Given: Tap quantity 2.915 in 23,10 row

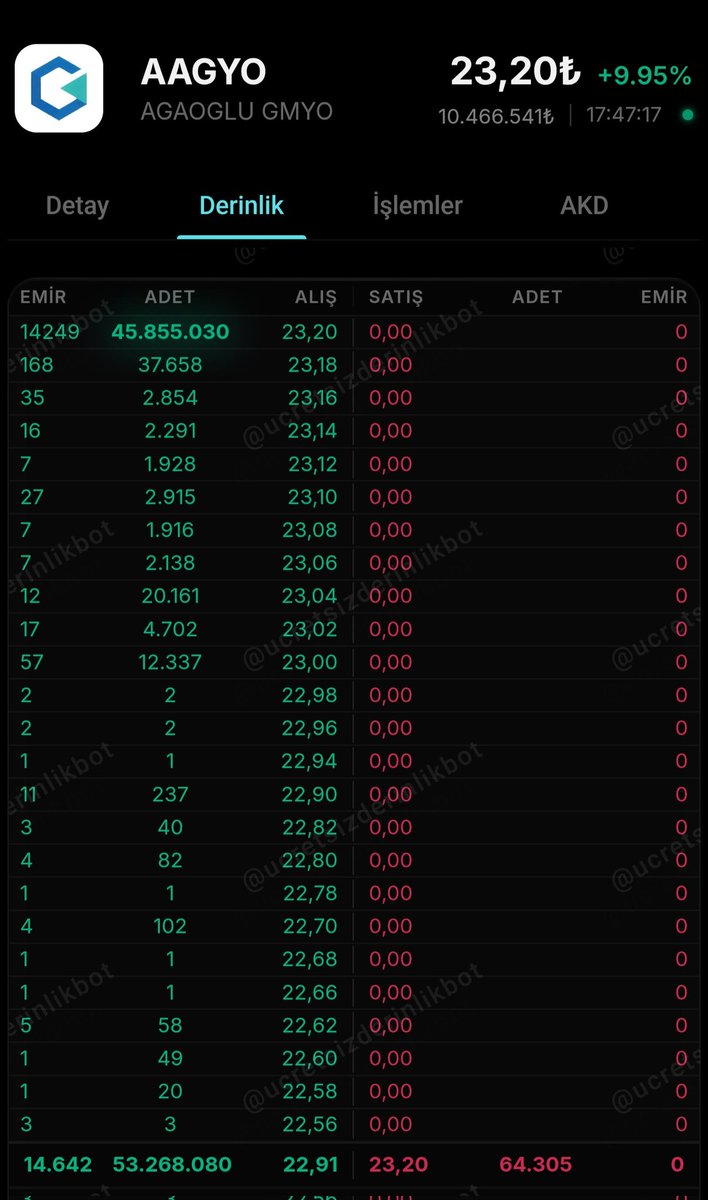Looking at the screenshot, I should 170,497.
